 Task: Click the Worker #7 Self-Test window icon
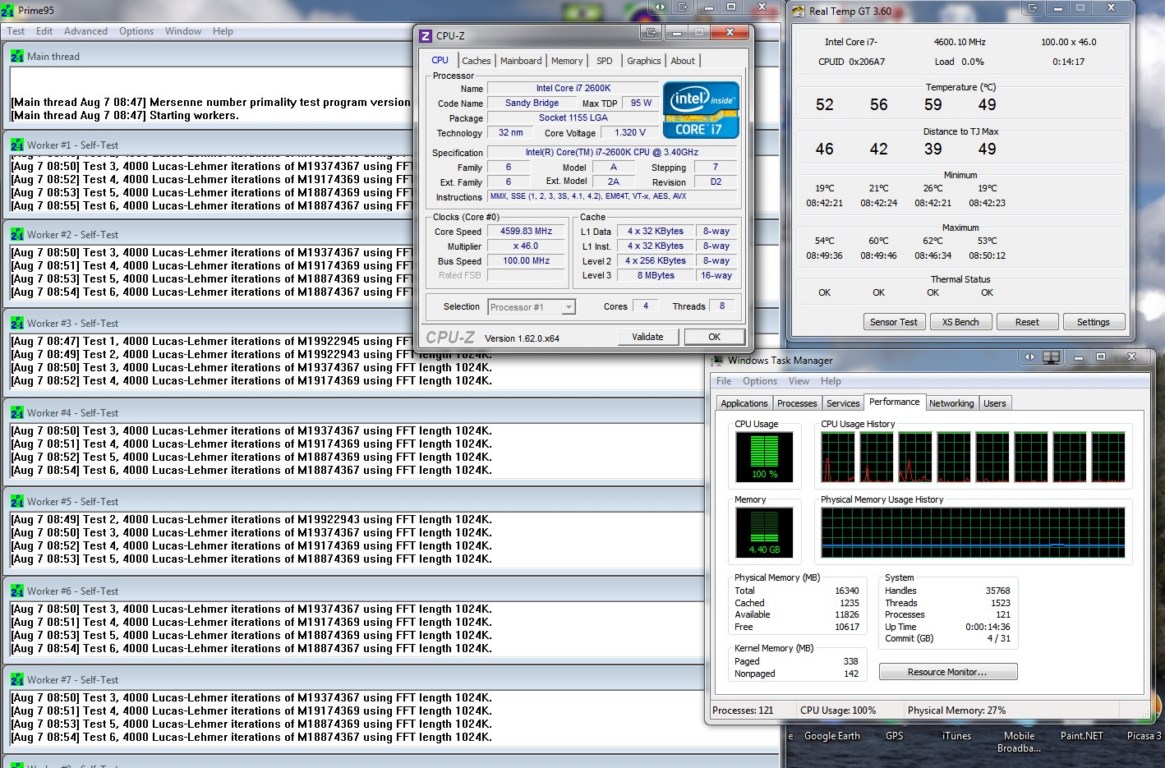[17, 680]
